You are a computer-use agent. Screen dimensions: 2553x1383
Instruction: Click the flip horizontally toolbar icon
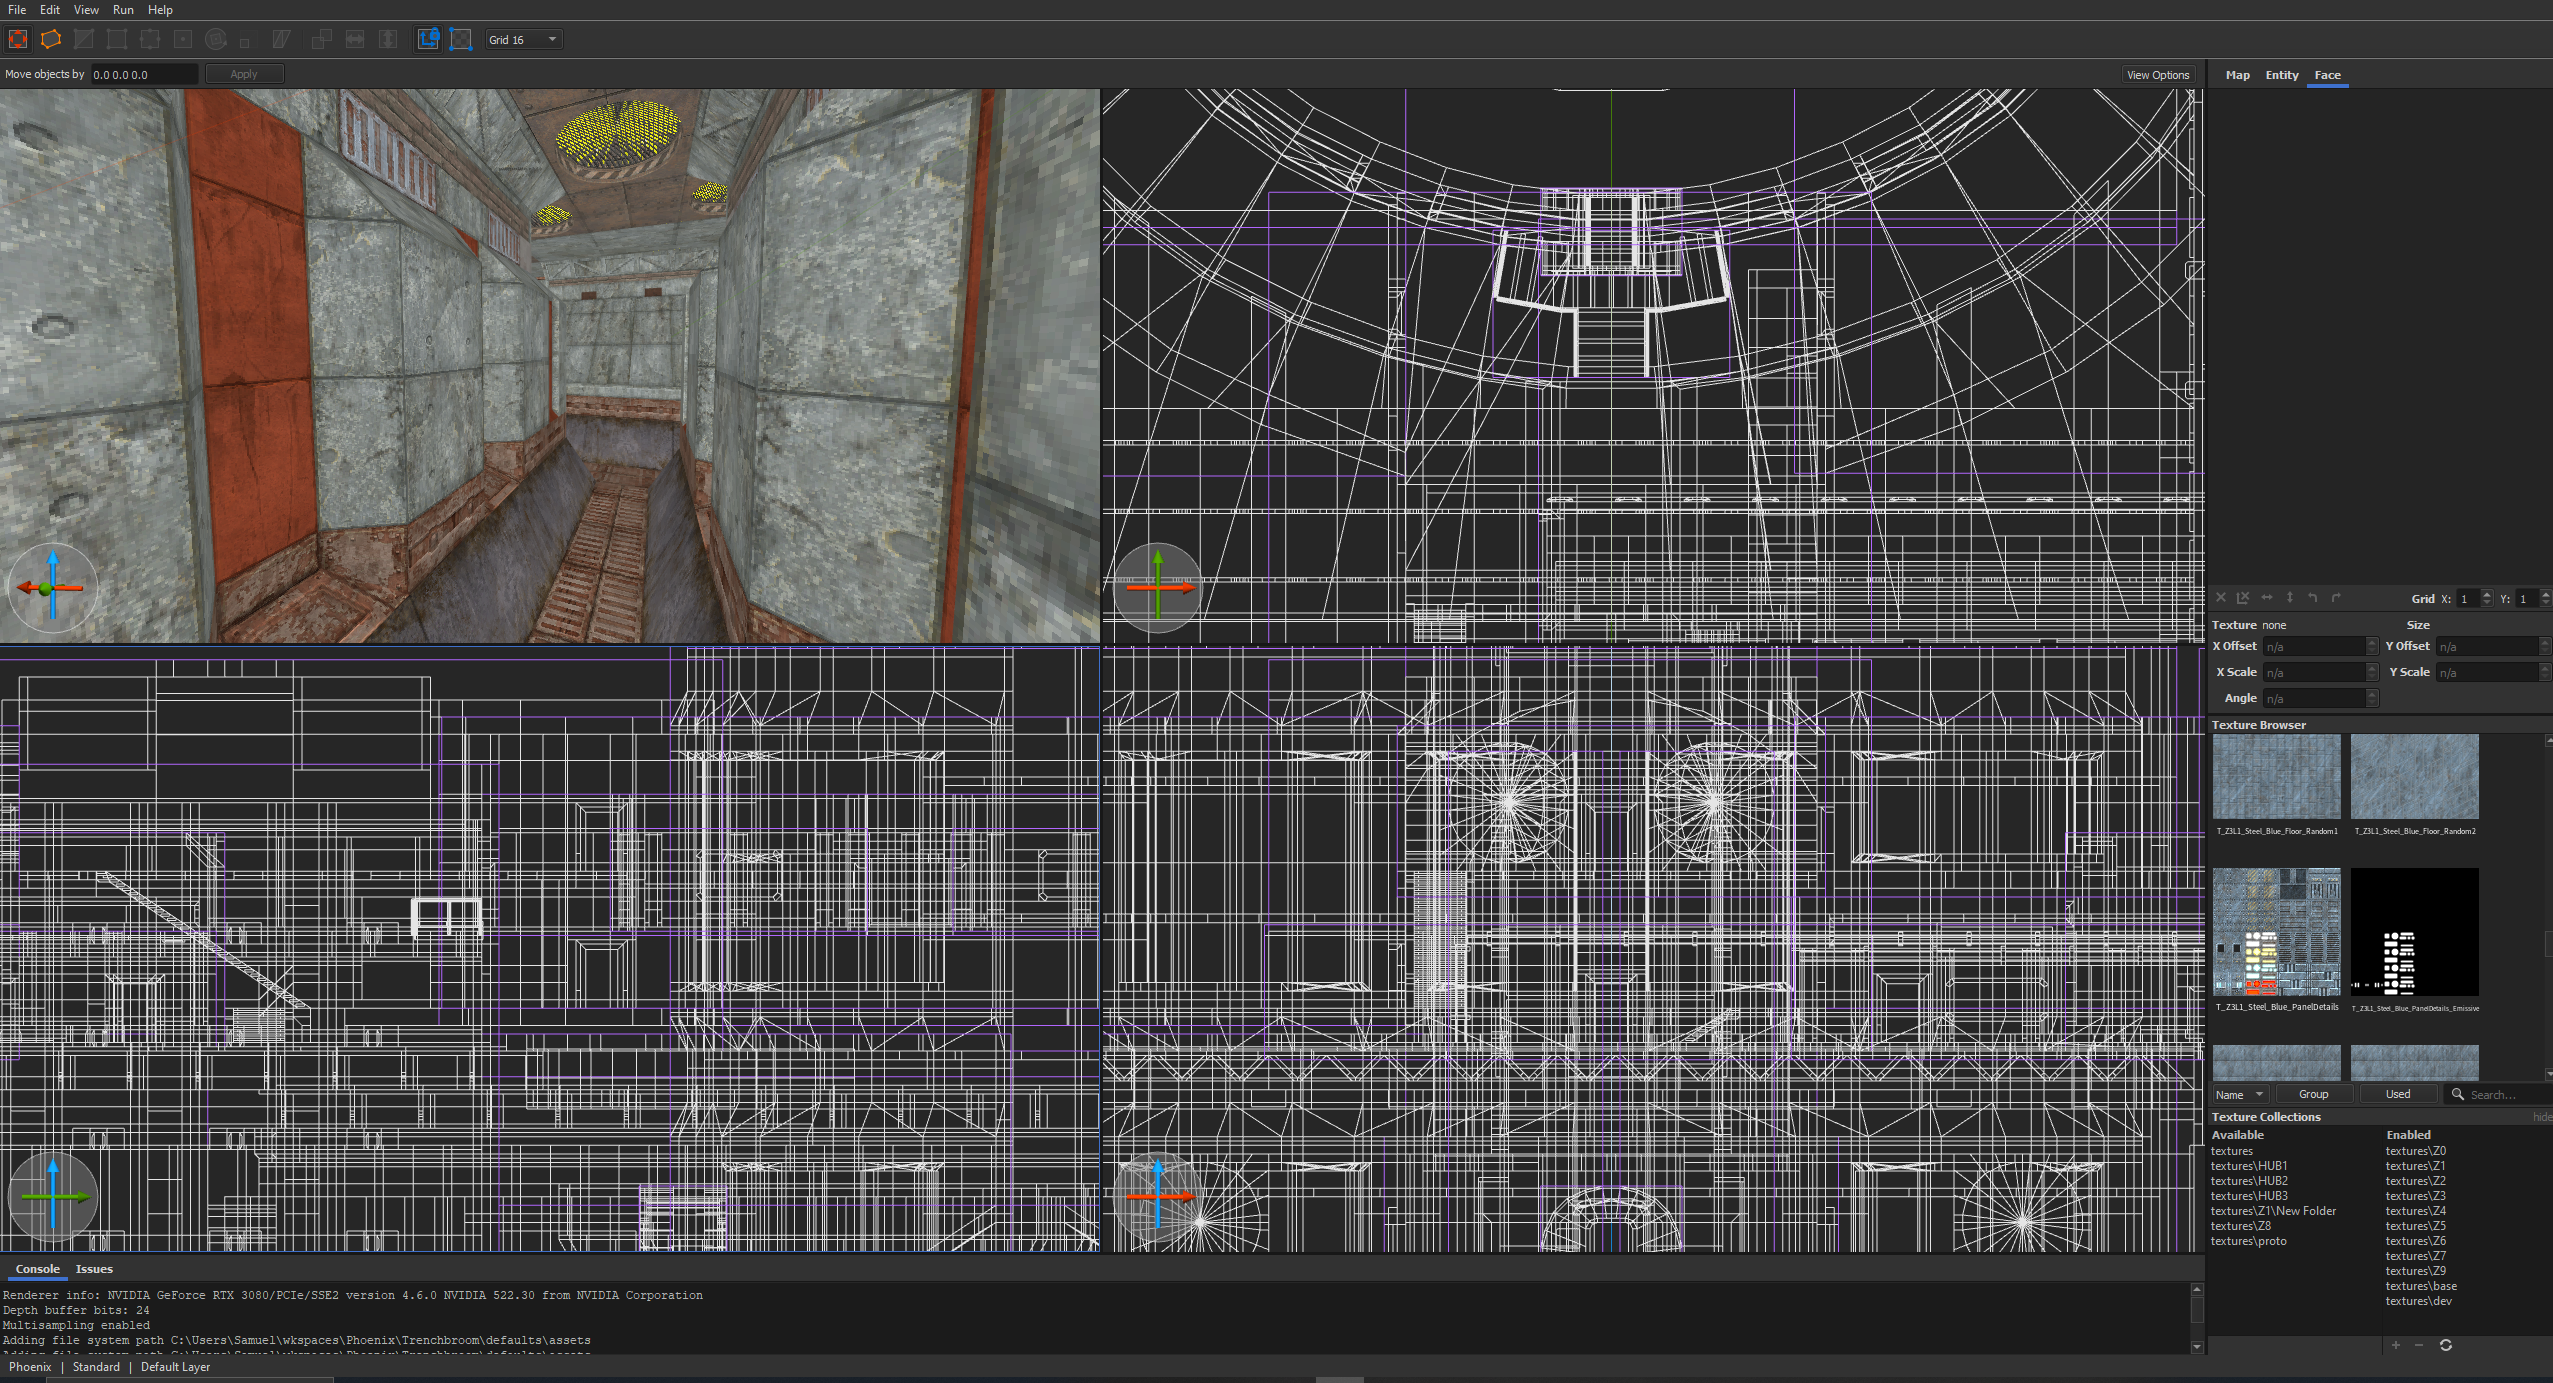pyautogui.click(x=355, y=39)
